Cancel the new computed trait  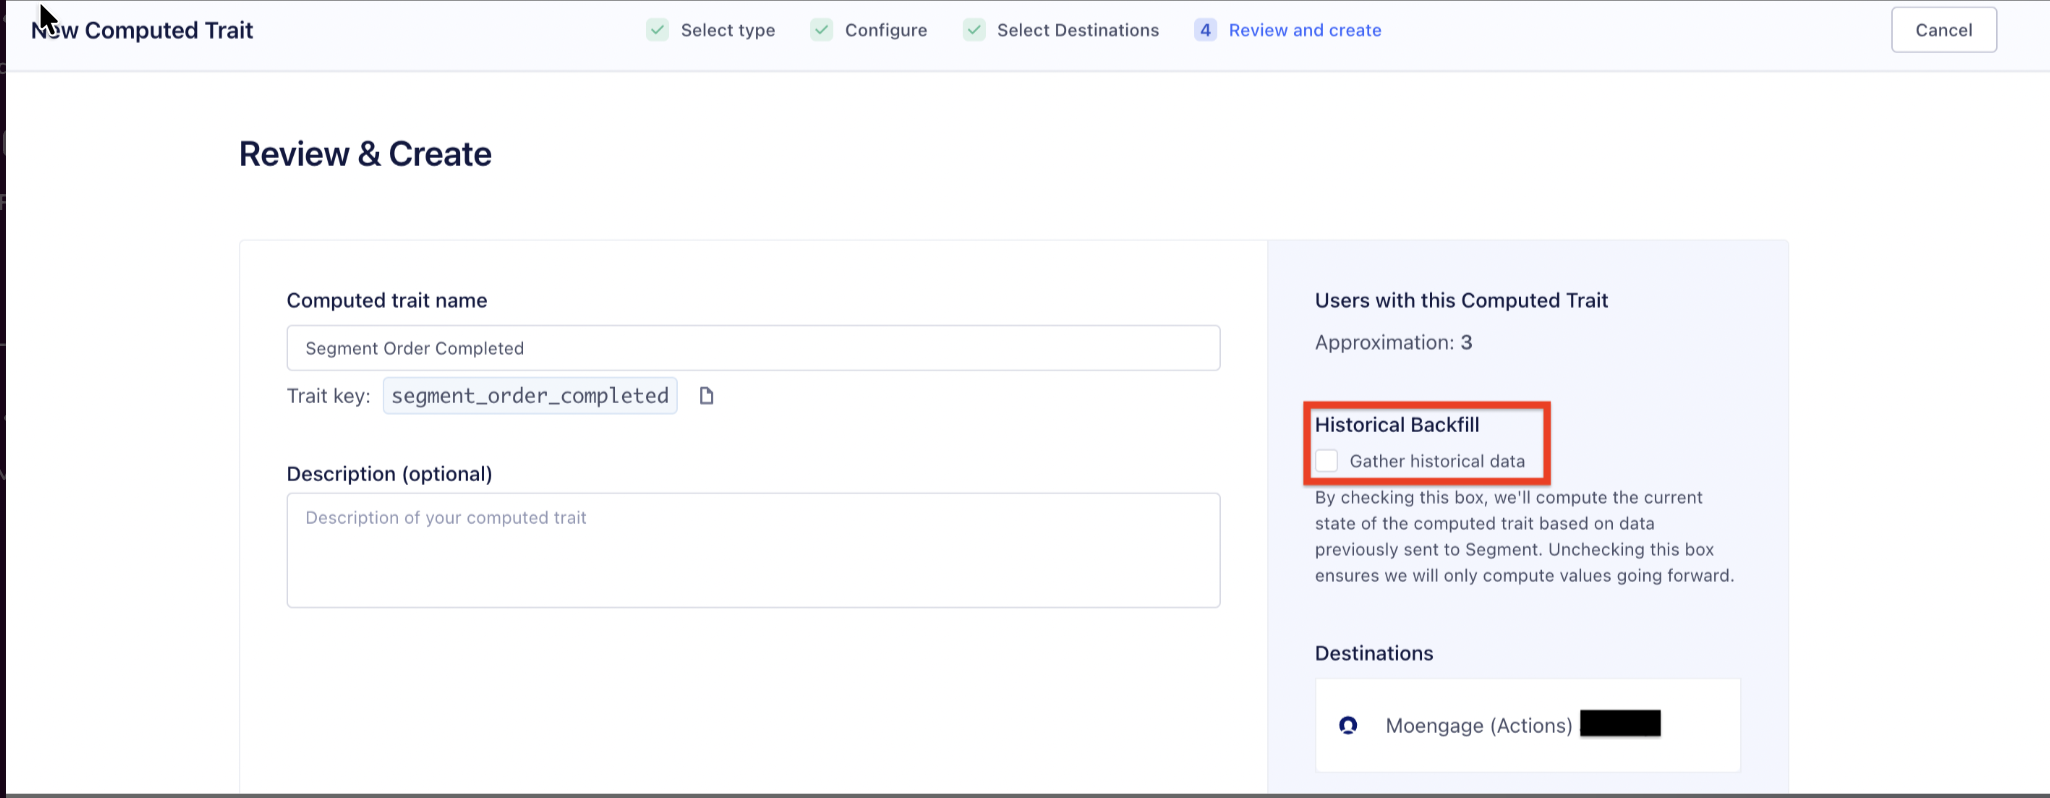pos(1943,30)
